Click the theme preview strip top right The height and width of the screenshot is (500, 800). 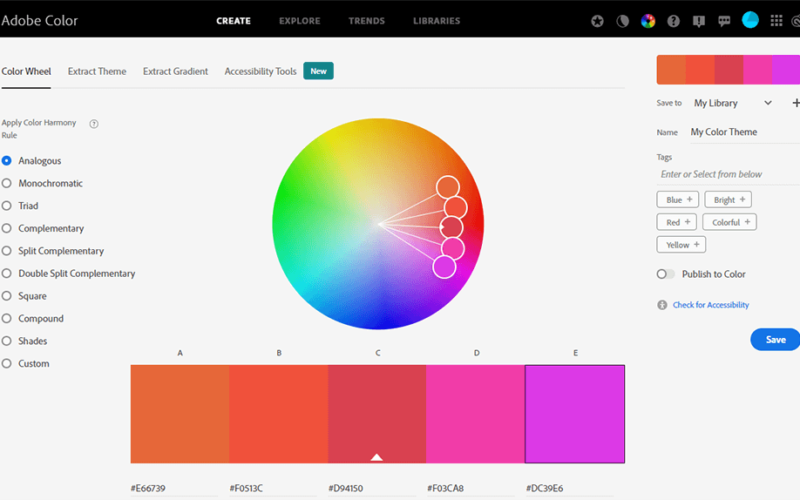pyautogui.click(x=728, y=69)
